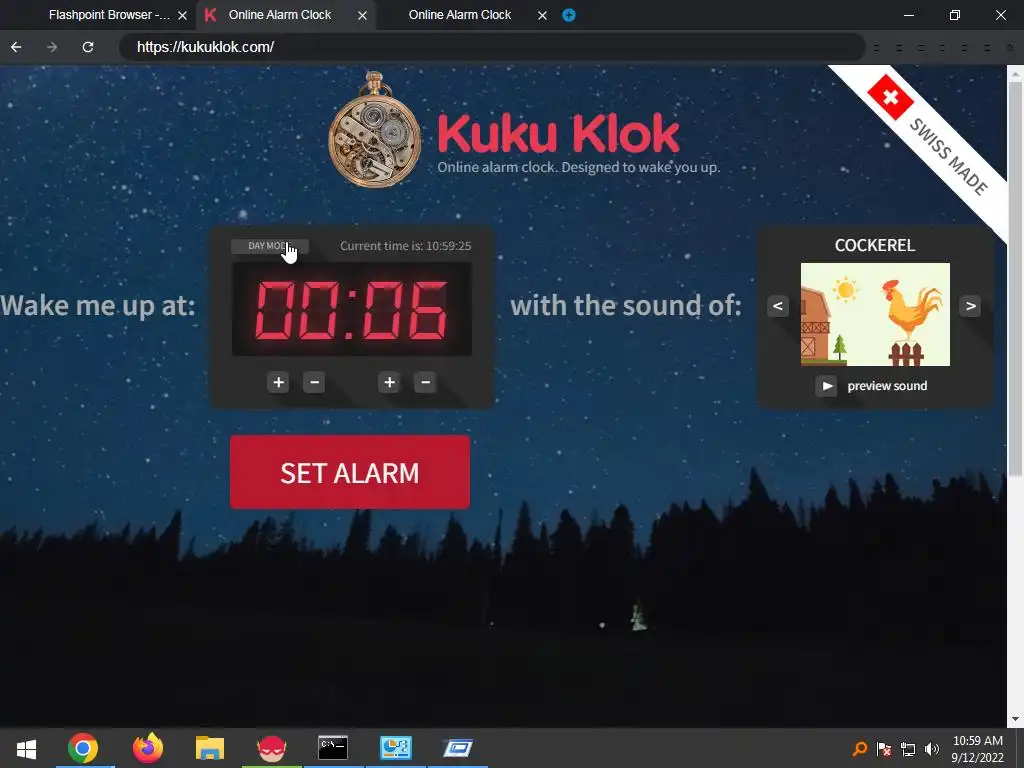Toggle the DAY MODE button

[x=270, y=246]
